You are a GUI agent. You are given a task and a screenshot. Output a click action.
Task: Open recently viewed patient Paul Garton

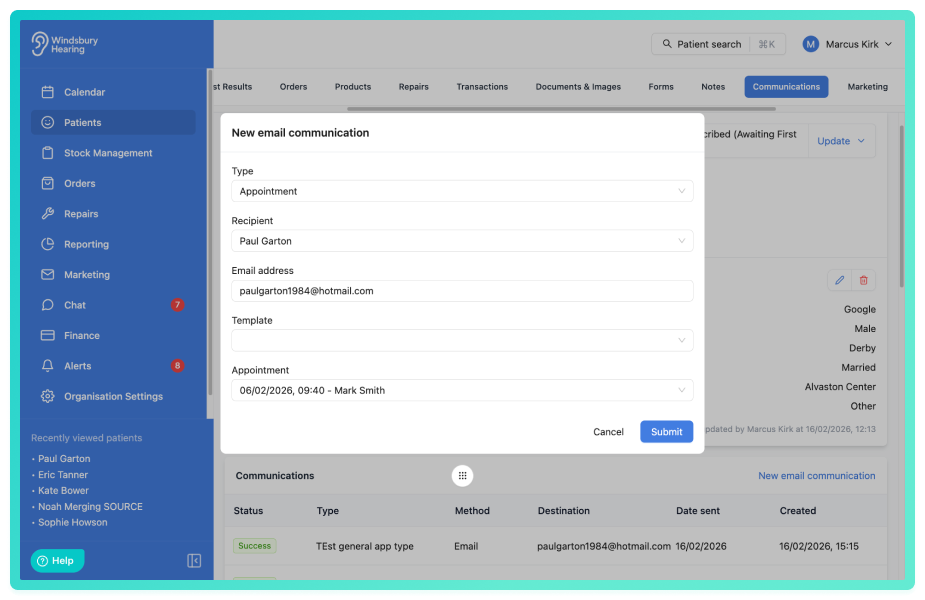(x=64, y=458)
